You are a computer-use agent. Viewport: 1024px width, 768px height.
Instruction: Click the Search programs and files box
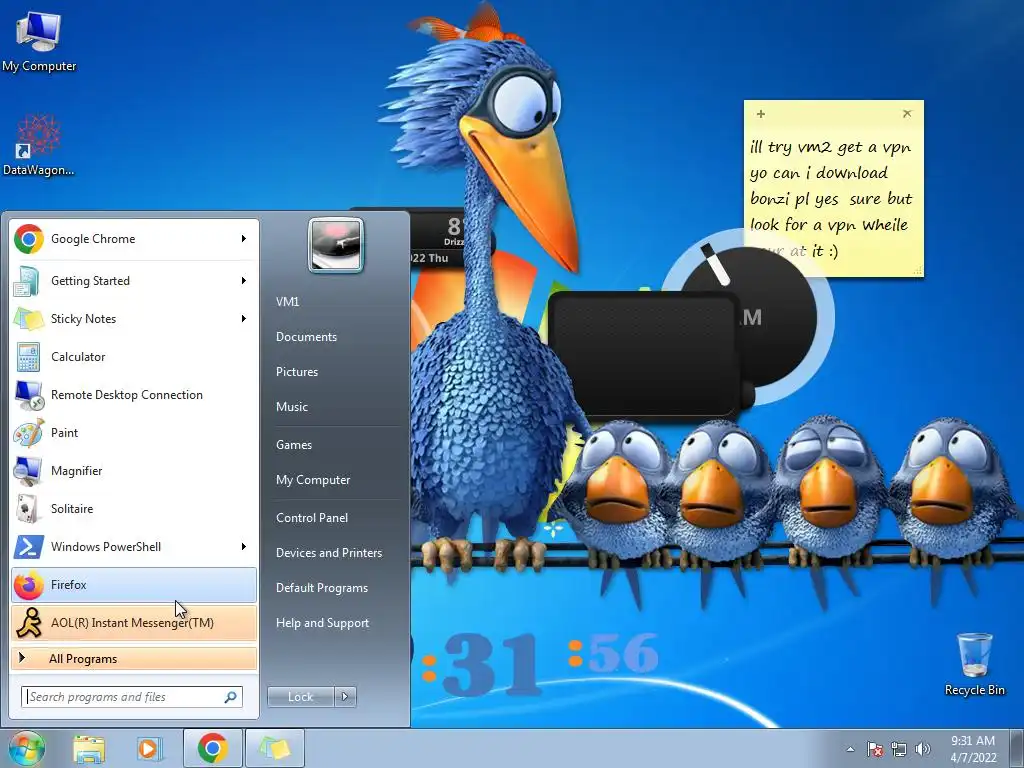tap(132, 697)
